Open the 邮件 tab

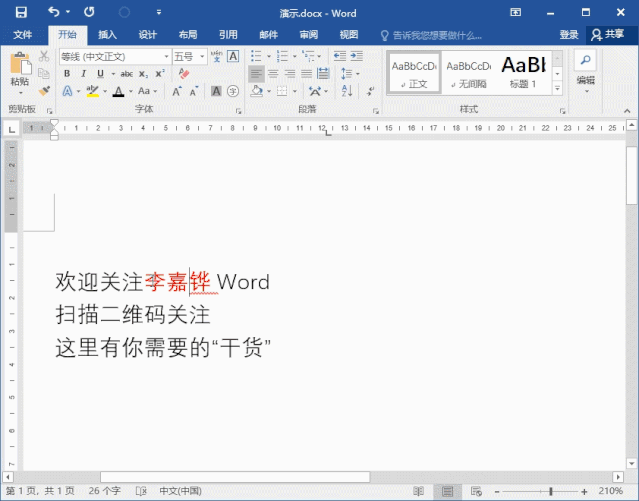point(269,35)
